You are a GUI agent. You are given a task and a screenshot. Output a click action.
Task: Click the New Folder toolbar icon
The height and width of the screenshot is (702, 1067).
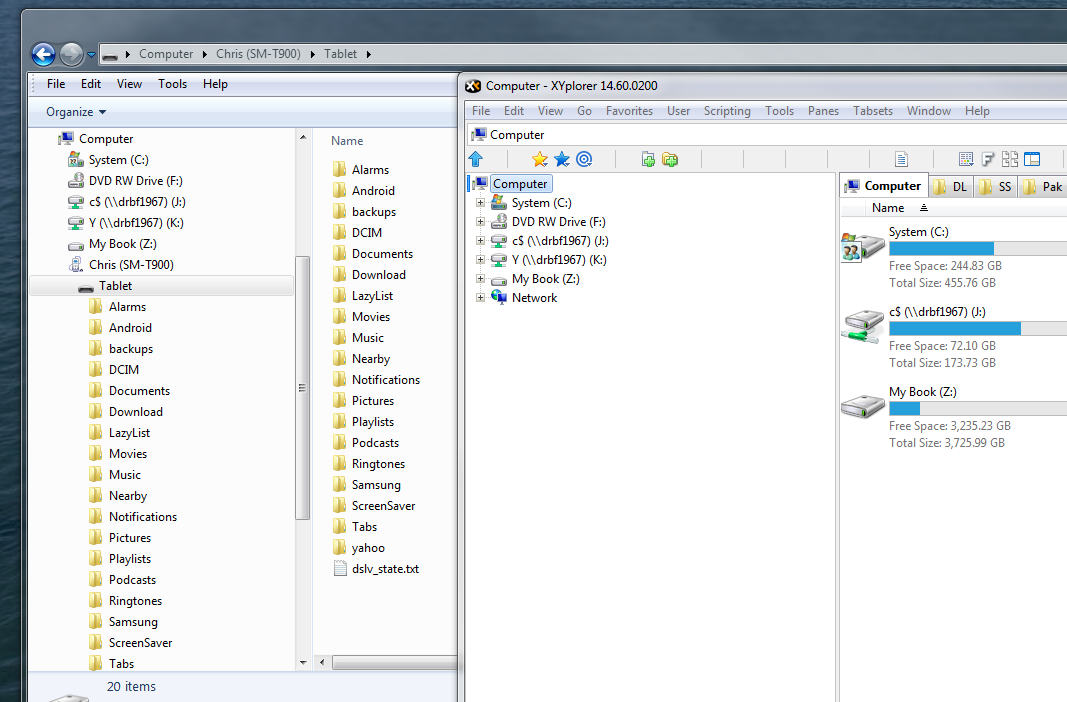click(x=670, y=159)
